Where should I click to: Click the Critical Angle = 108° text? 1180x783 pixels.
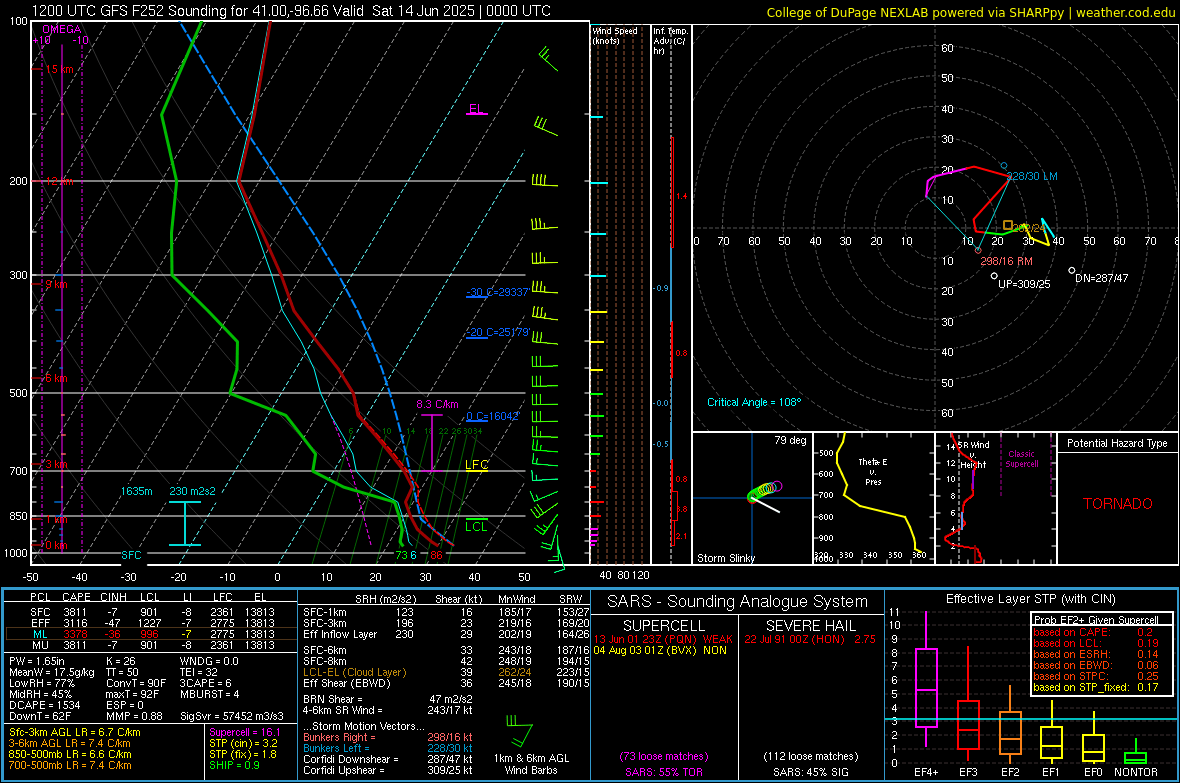click(x=754, y=402)
